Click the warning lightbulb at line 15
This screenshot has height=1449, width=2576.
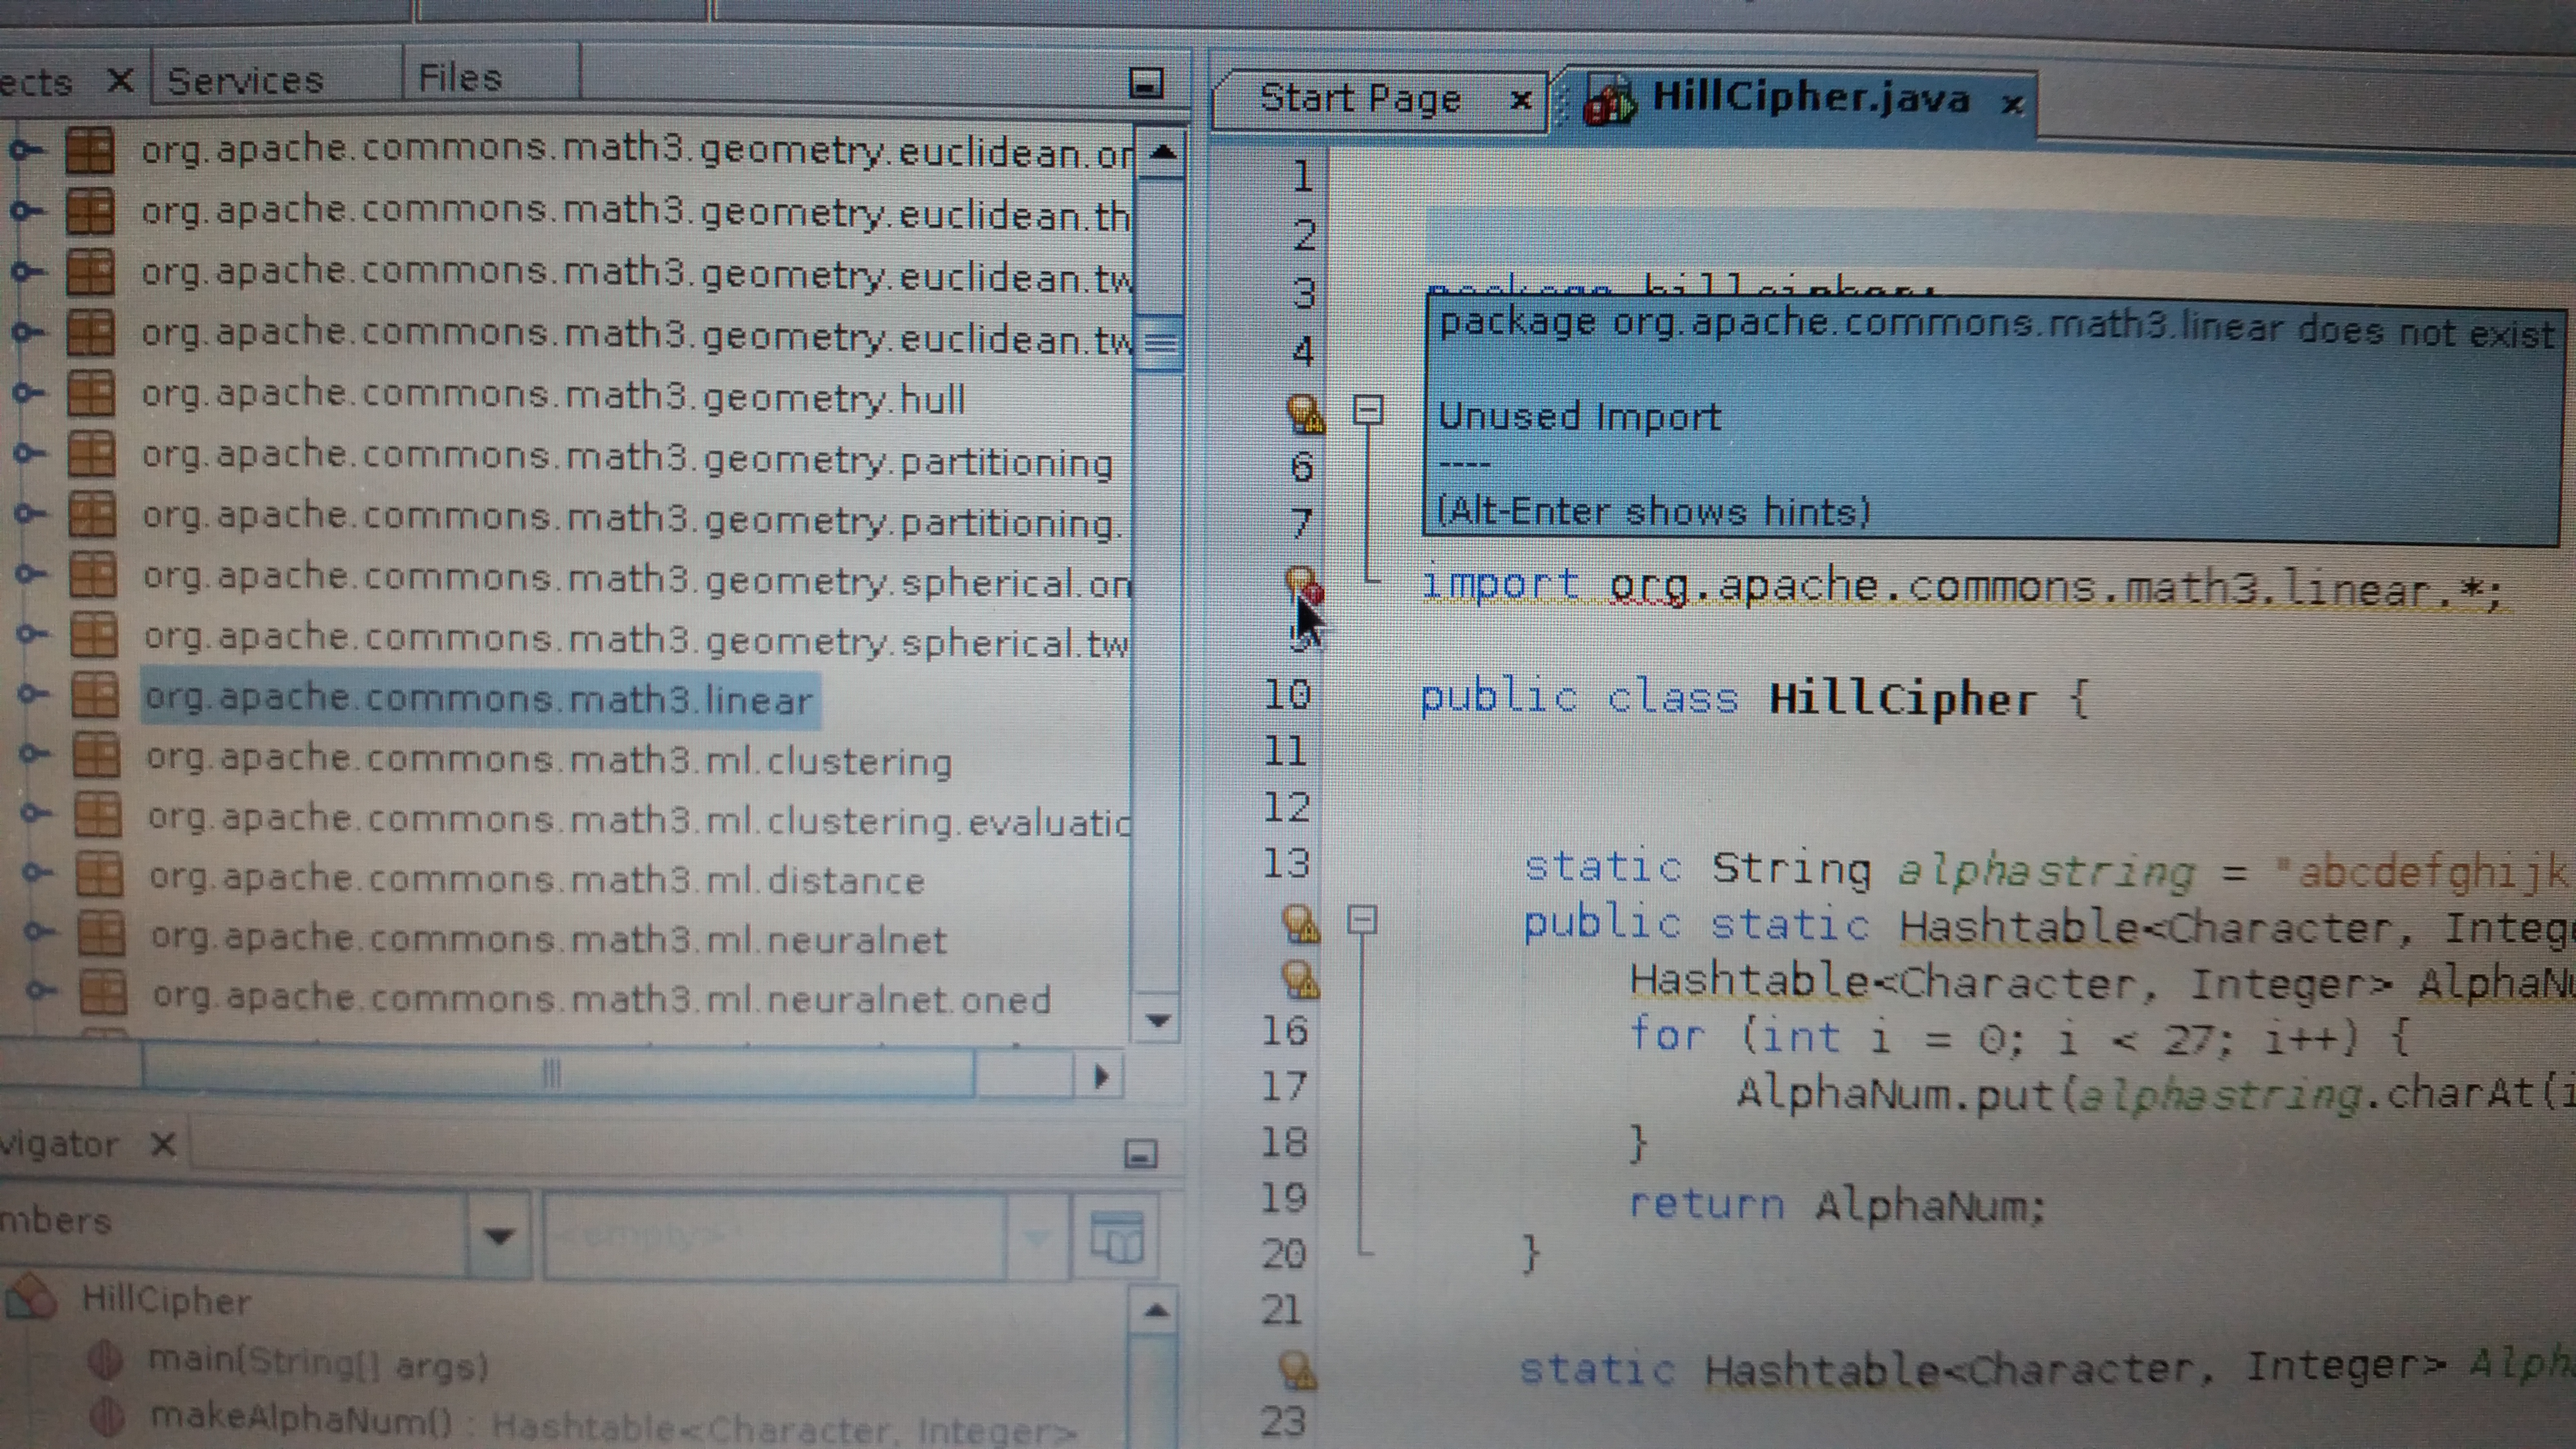point(1301,980)
